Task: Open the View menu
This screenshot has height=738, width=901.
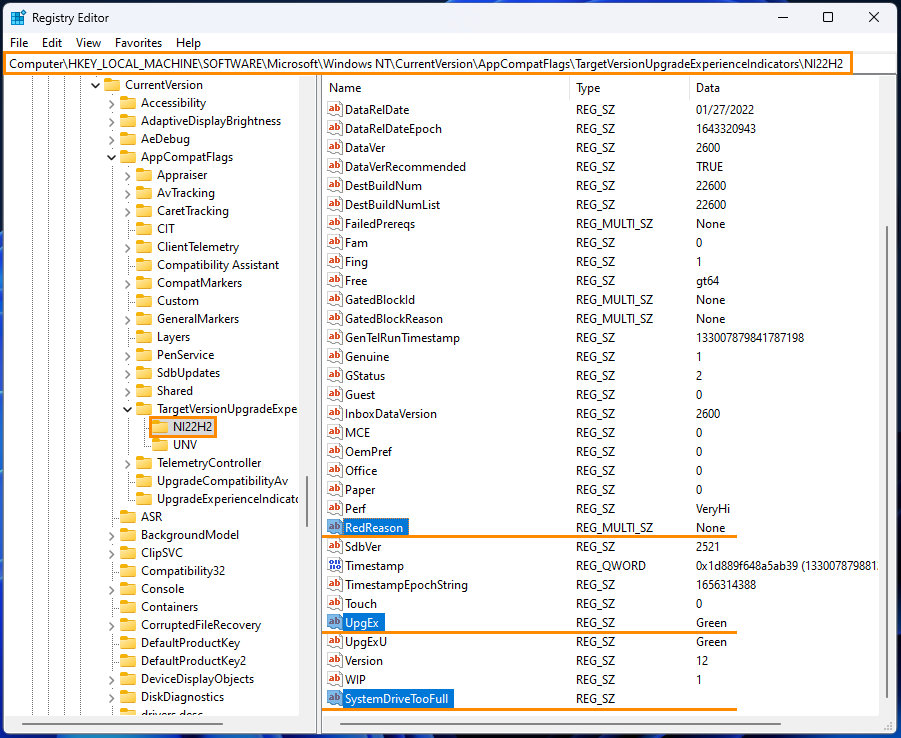Action: 88,43
